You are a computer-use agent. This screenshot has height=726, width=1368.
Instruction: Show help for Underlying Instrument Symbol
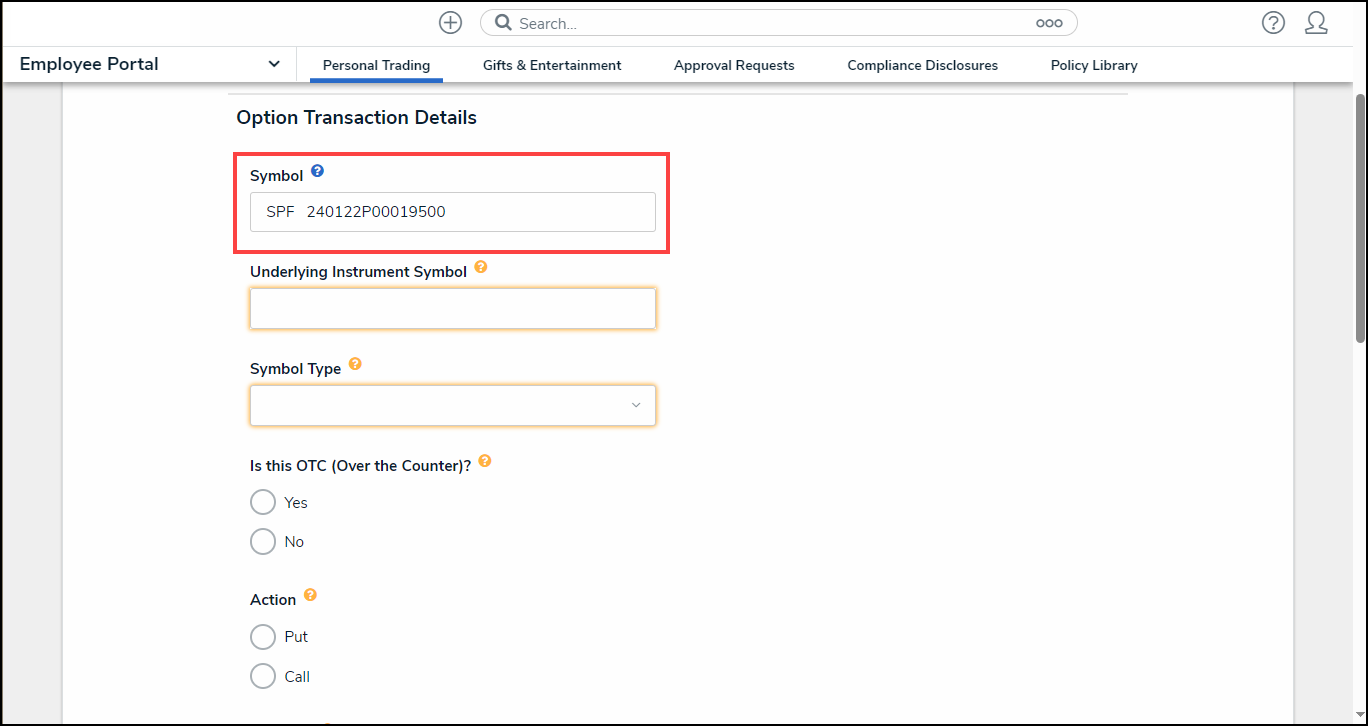[481, 268]
